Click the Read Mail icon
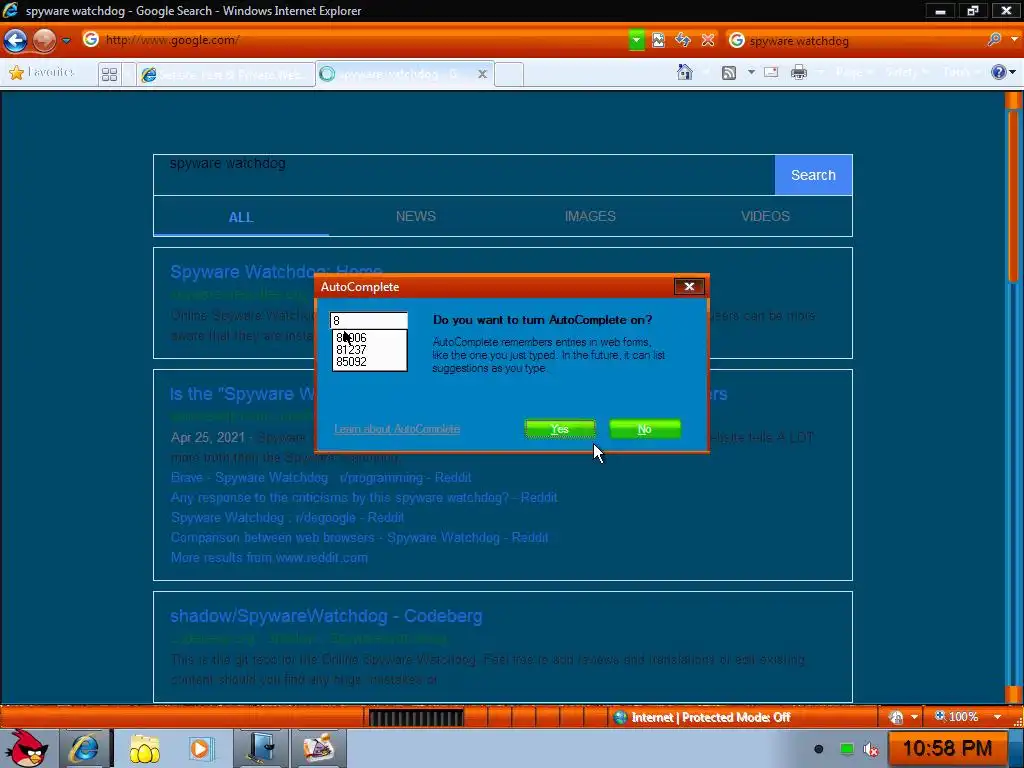The width and height of the screenshot is (1024, 768). click(x=771, y=72)
